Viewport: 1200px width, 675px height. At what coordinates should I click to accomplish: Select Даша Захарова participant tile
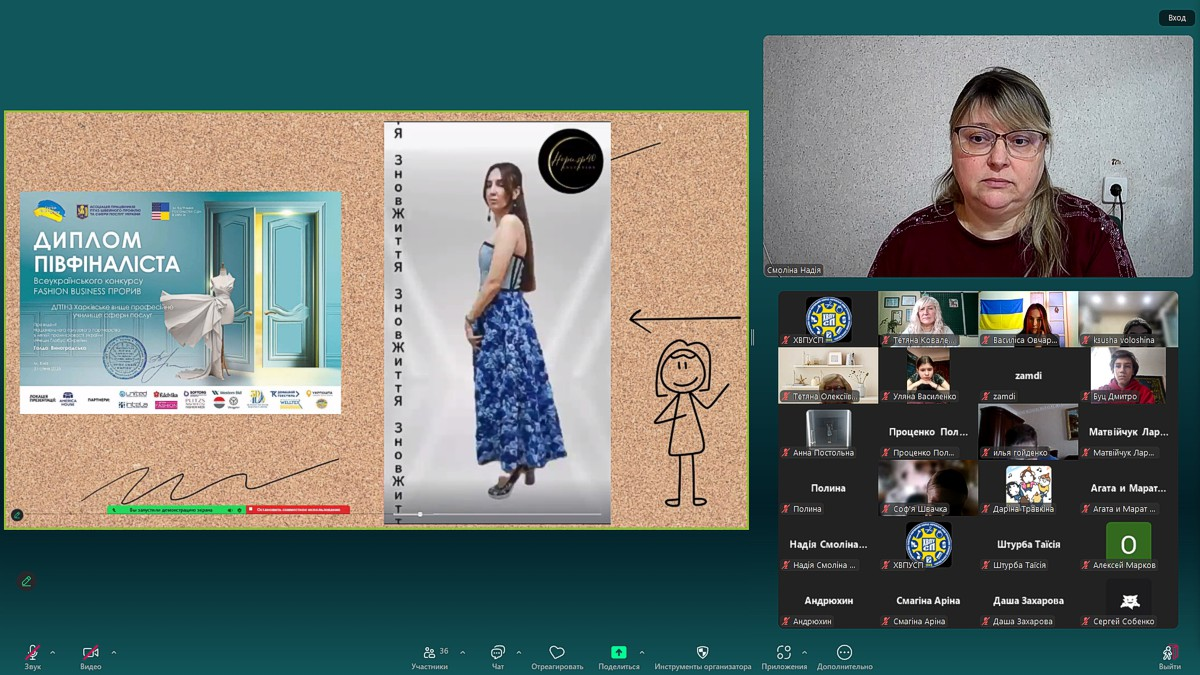1028,601
